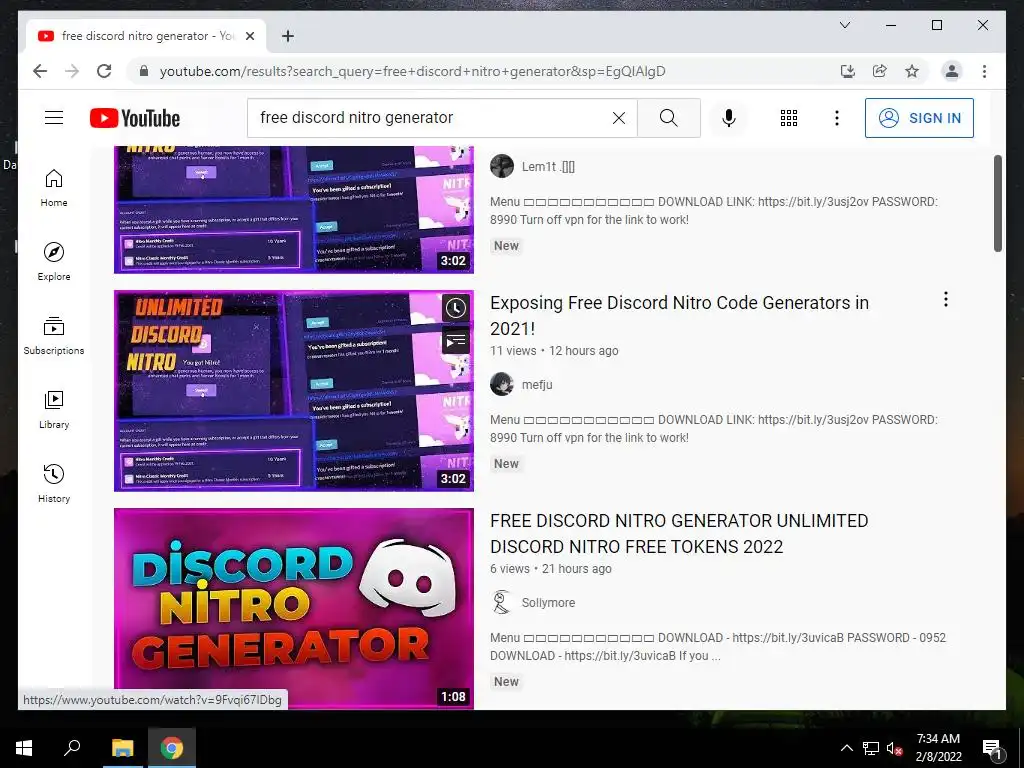
Task: Open the taskbar clock showing 7:34 AM
Action: click(x=938, y=748)
